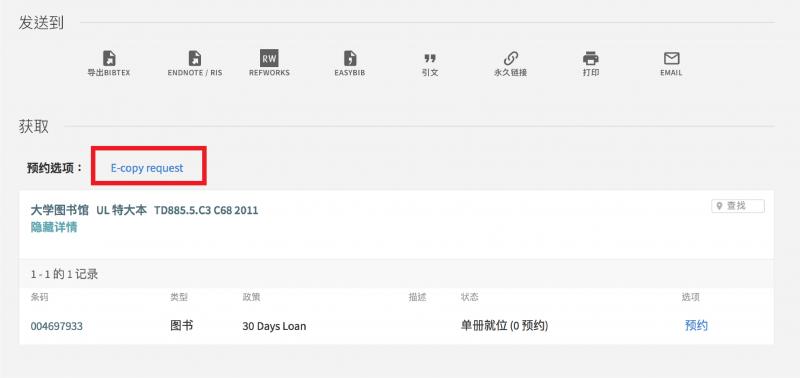The width and height of the screenshot is (800, 378).
Task: Click the 预约选项 label
Action: (x=55, y=168)
